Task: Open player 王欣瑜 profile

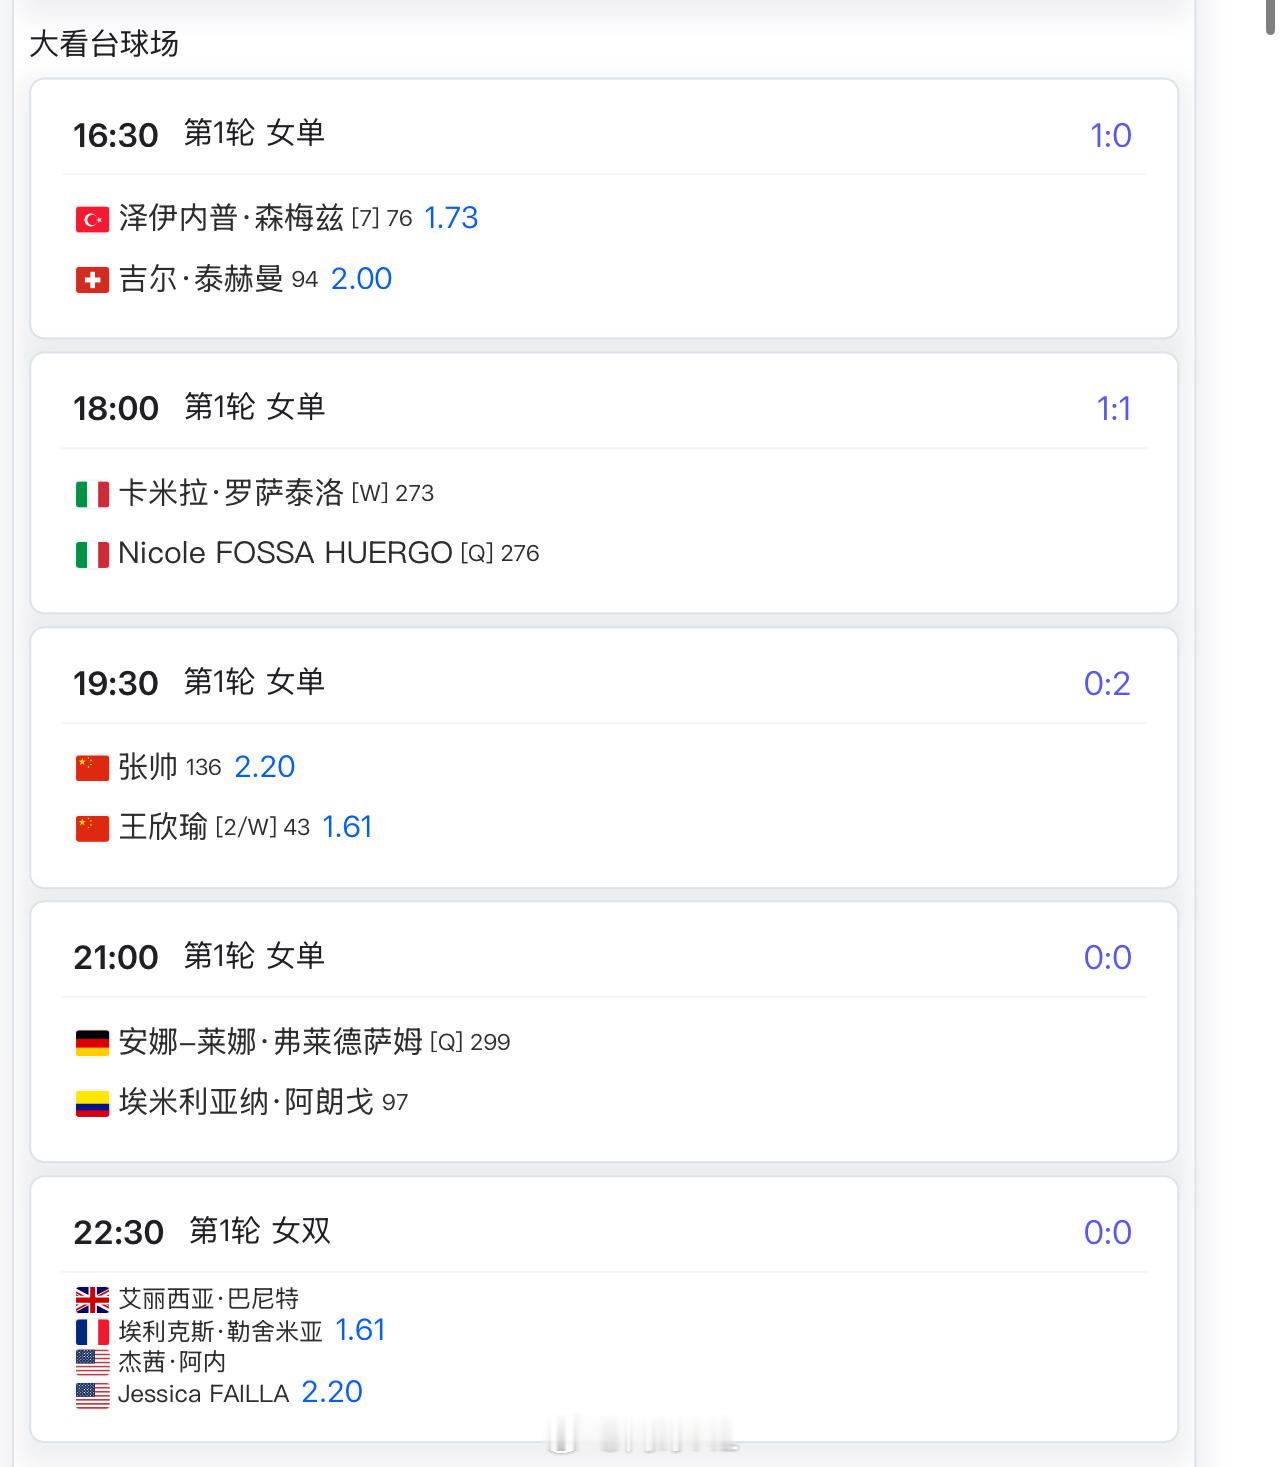Action: tap(163, 827)
